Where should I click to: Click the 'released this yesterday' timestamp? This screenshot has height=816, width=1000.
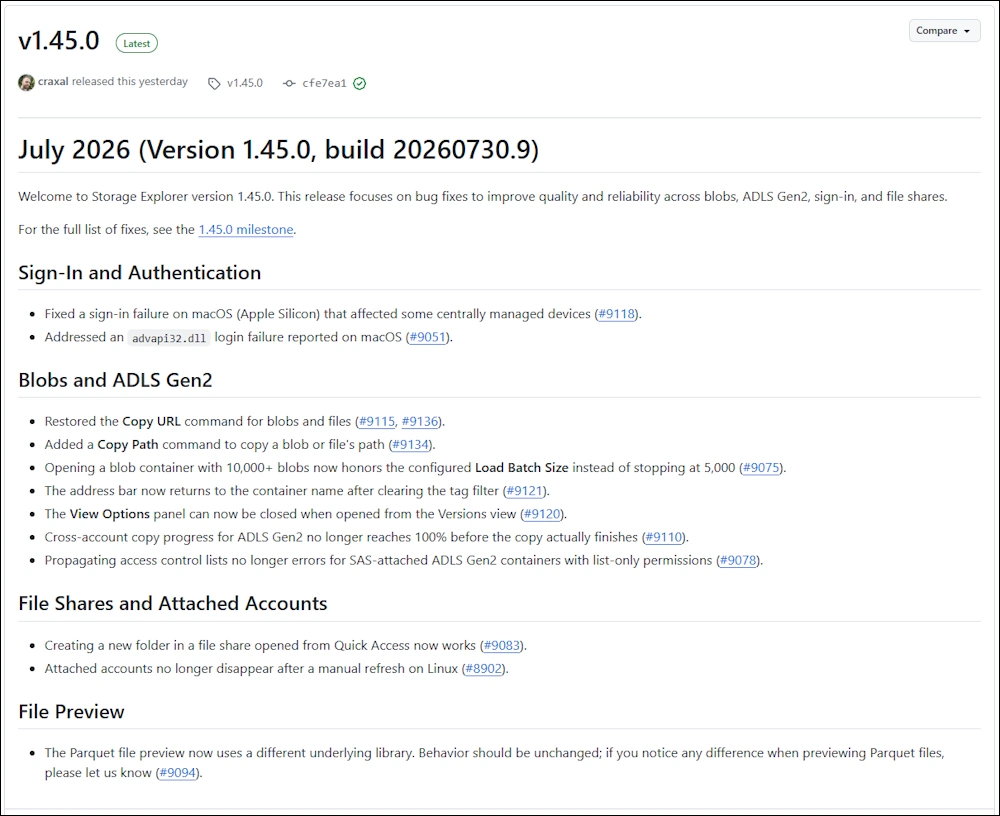tap(129, 82)
